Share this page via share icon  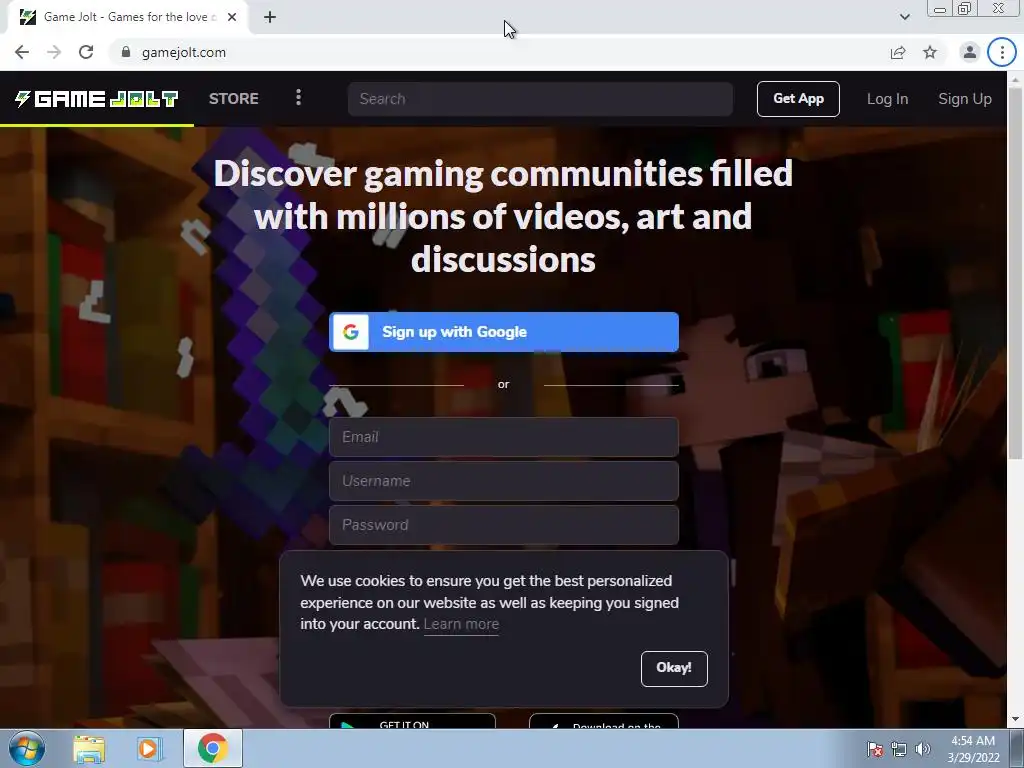898,52
